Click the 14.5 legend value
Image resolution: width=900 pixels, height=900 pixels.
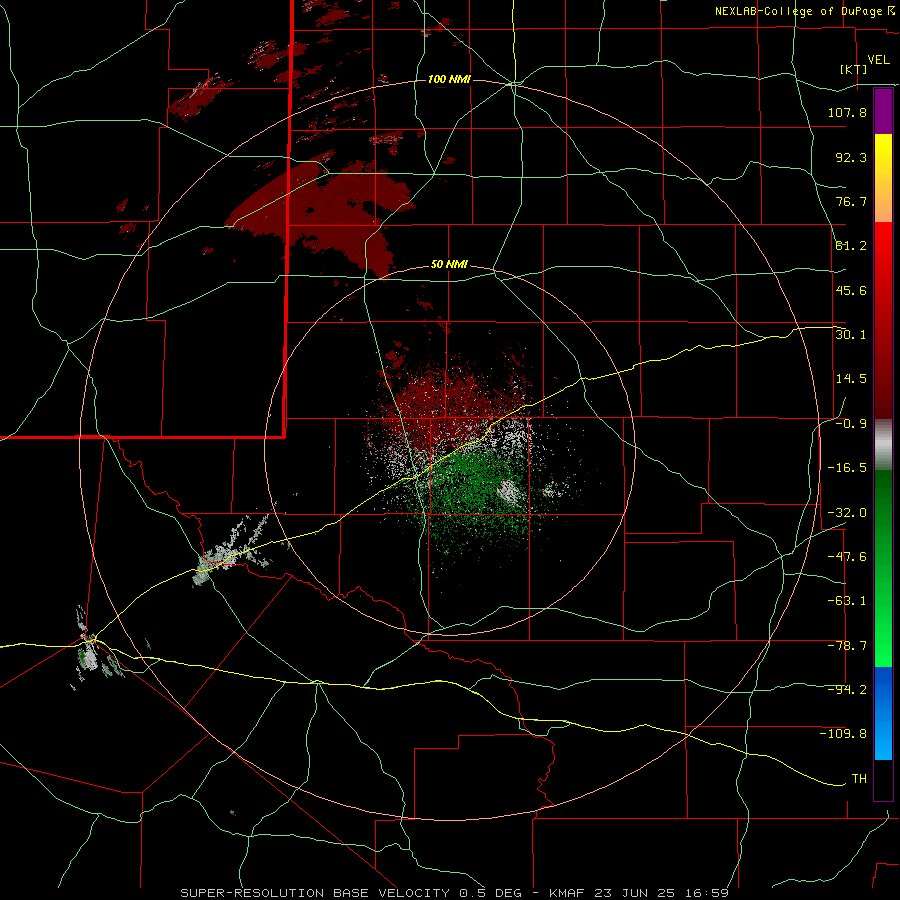point(851,379)
